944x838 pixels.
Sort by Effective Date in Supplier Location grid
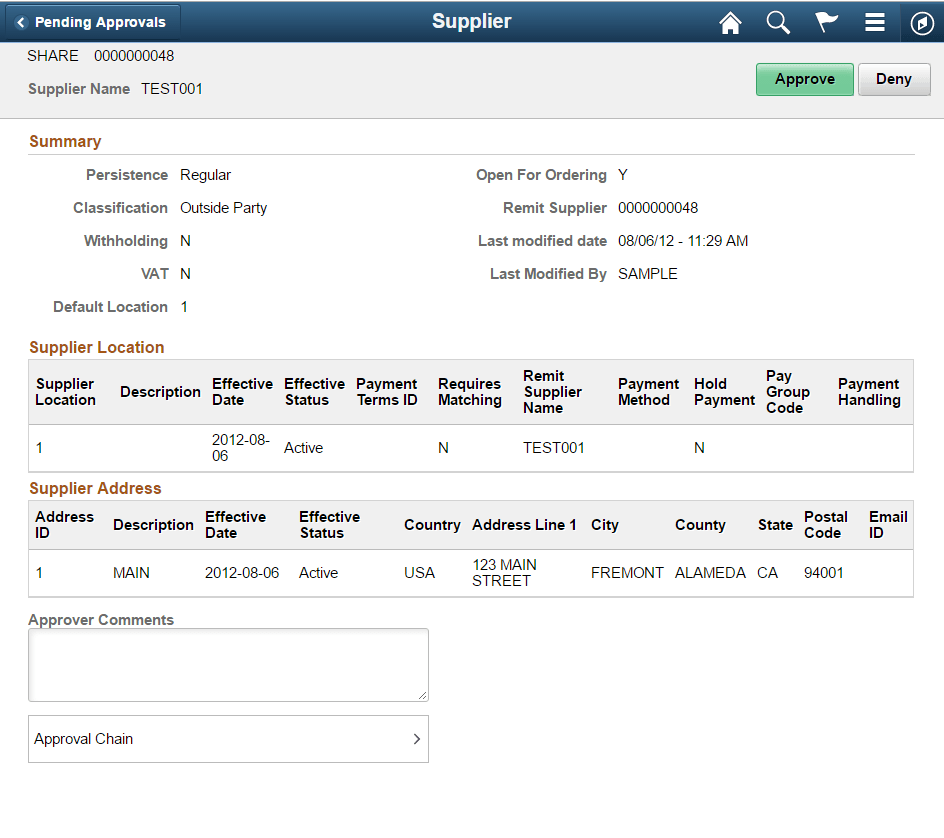click(242, 392)
